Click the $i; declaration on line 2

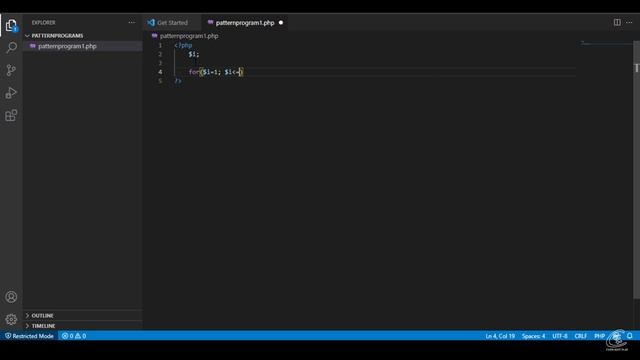193,54
